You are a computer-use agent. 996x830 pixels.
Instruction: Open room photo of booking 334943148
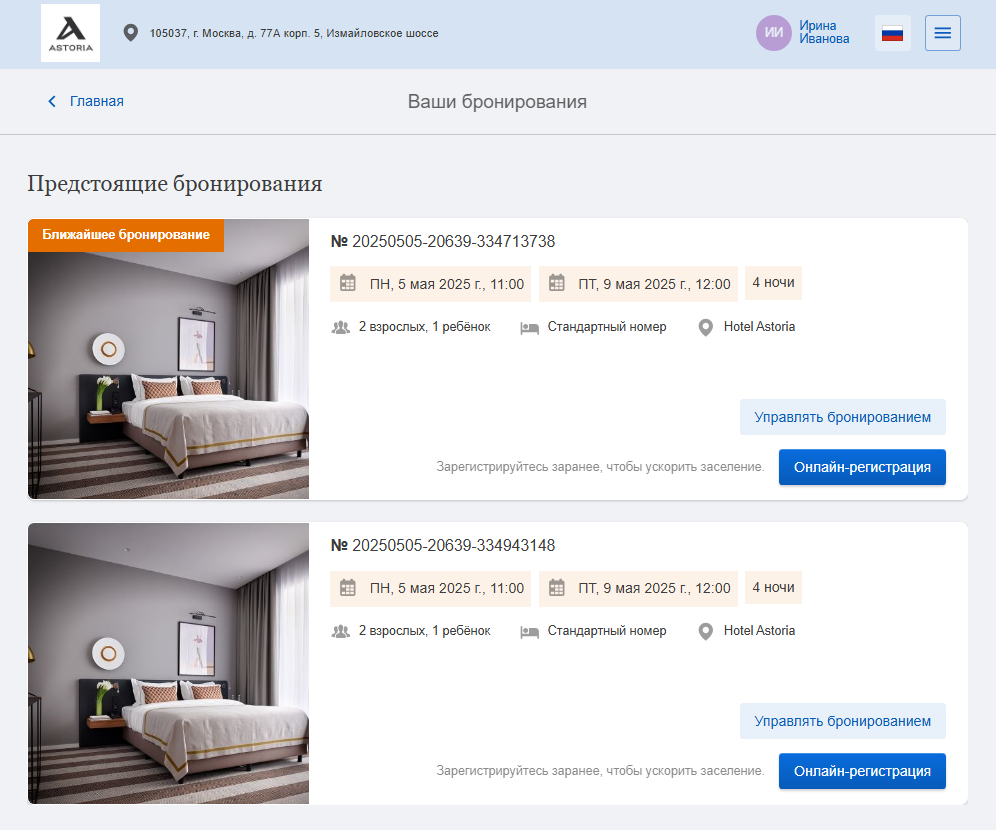coord(168,664)
